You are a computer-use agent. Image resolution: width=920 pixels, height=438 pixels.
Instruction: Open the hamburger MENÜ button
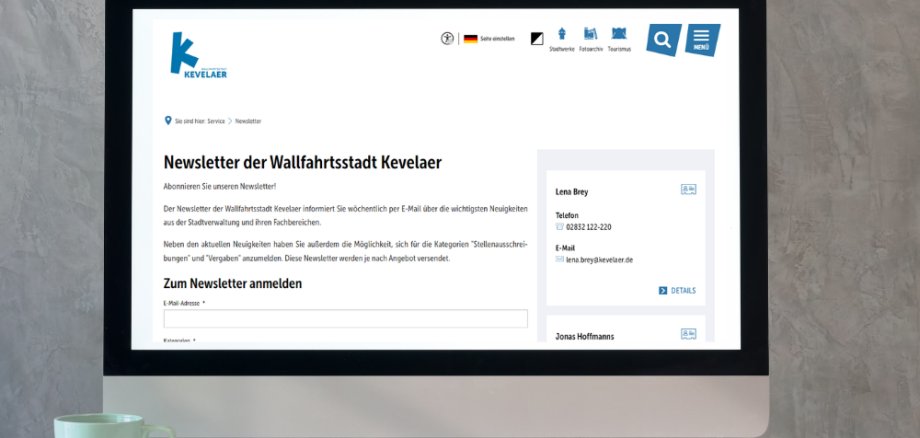[x=702, y=40]
